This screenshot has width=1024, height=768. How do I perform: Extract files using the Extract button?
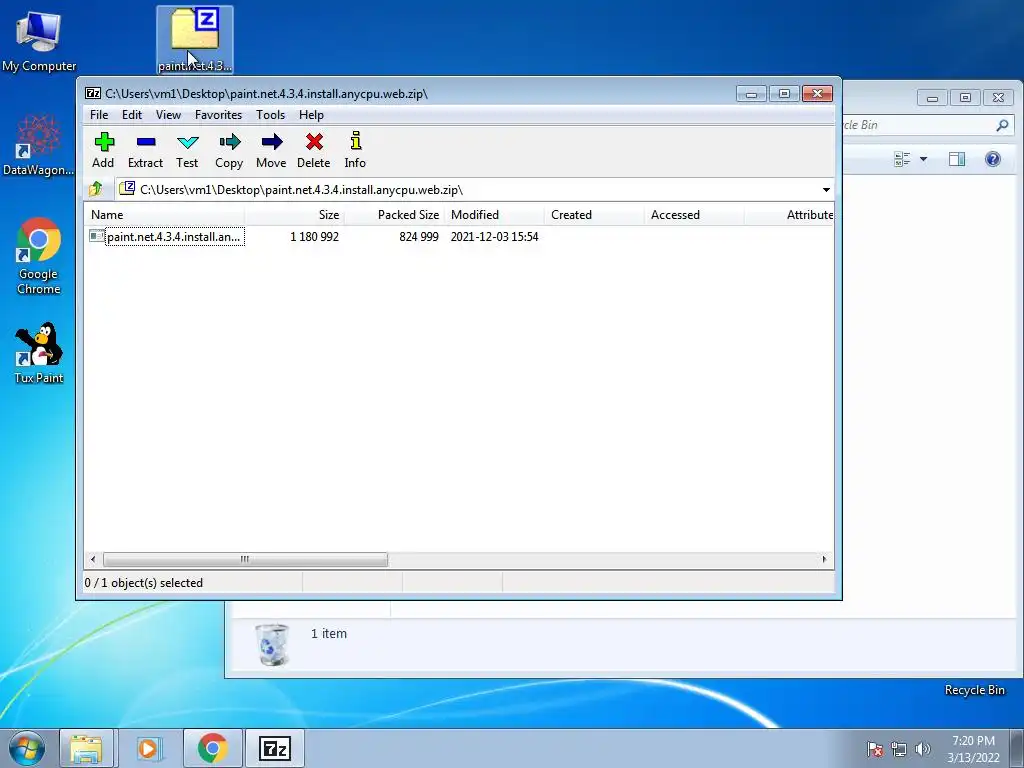(145, 150)
